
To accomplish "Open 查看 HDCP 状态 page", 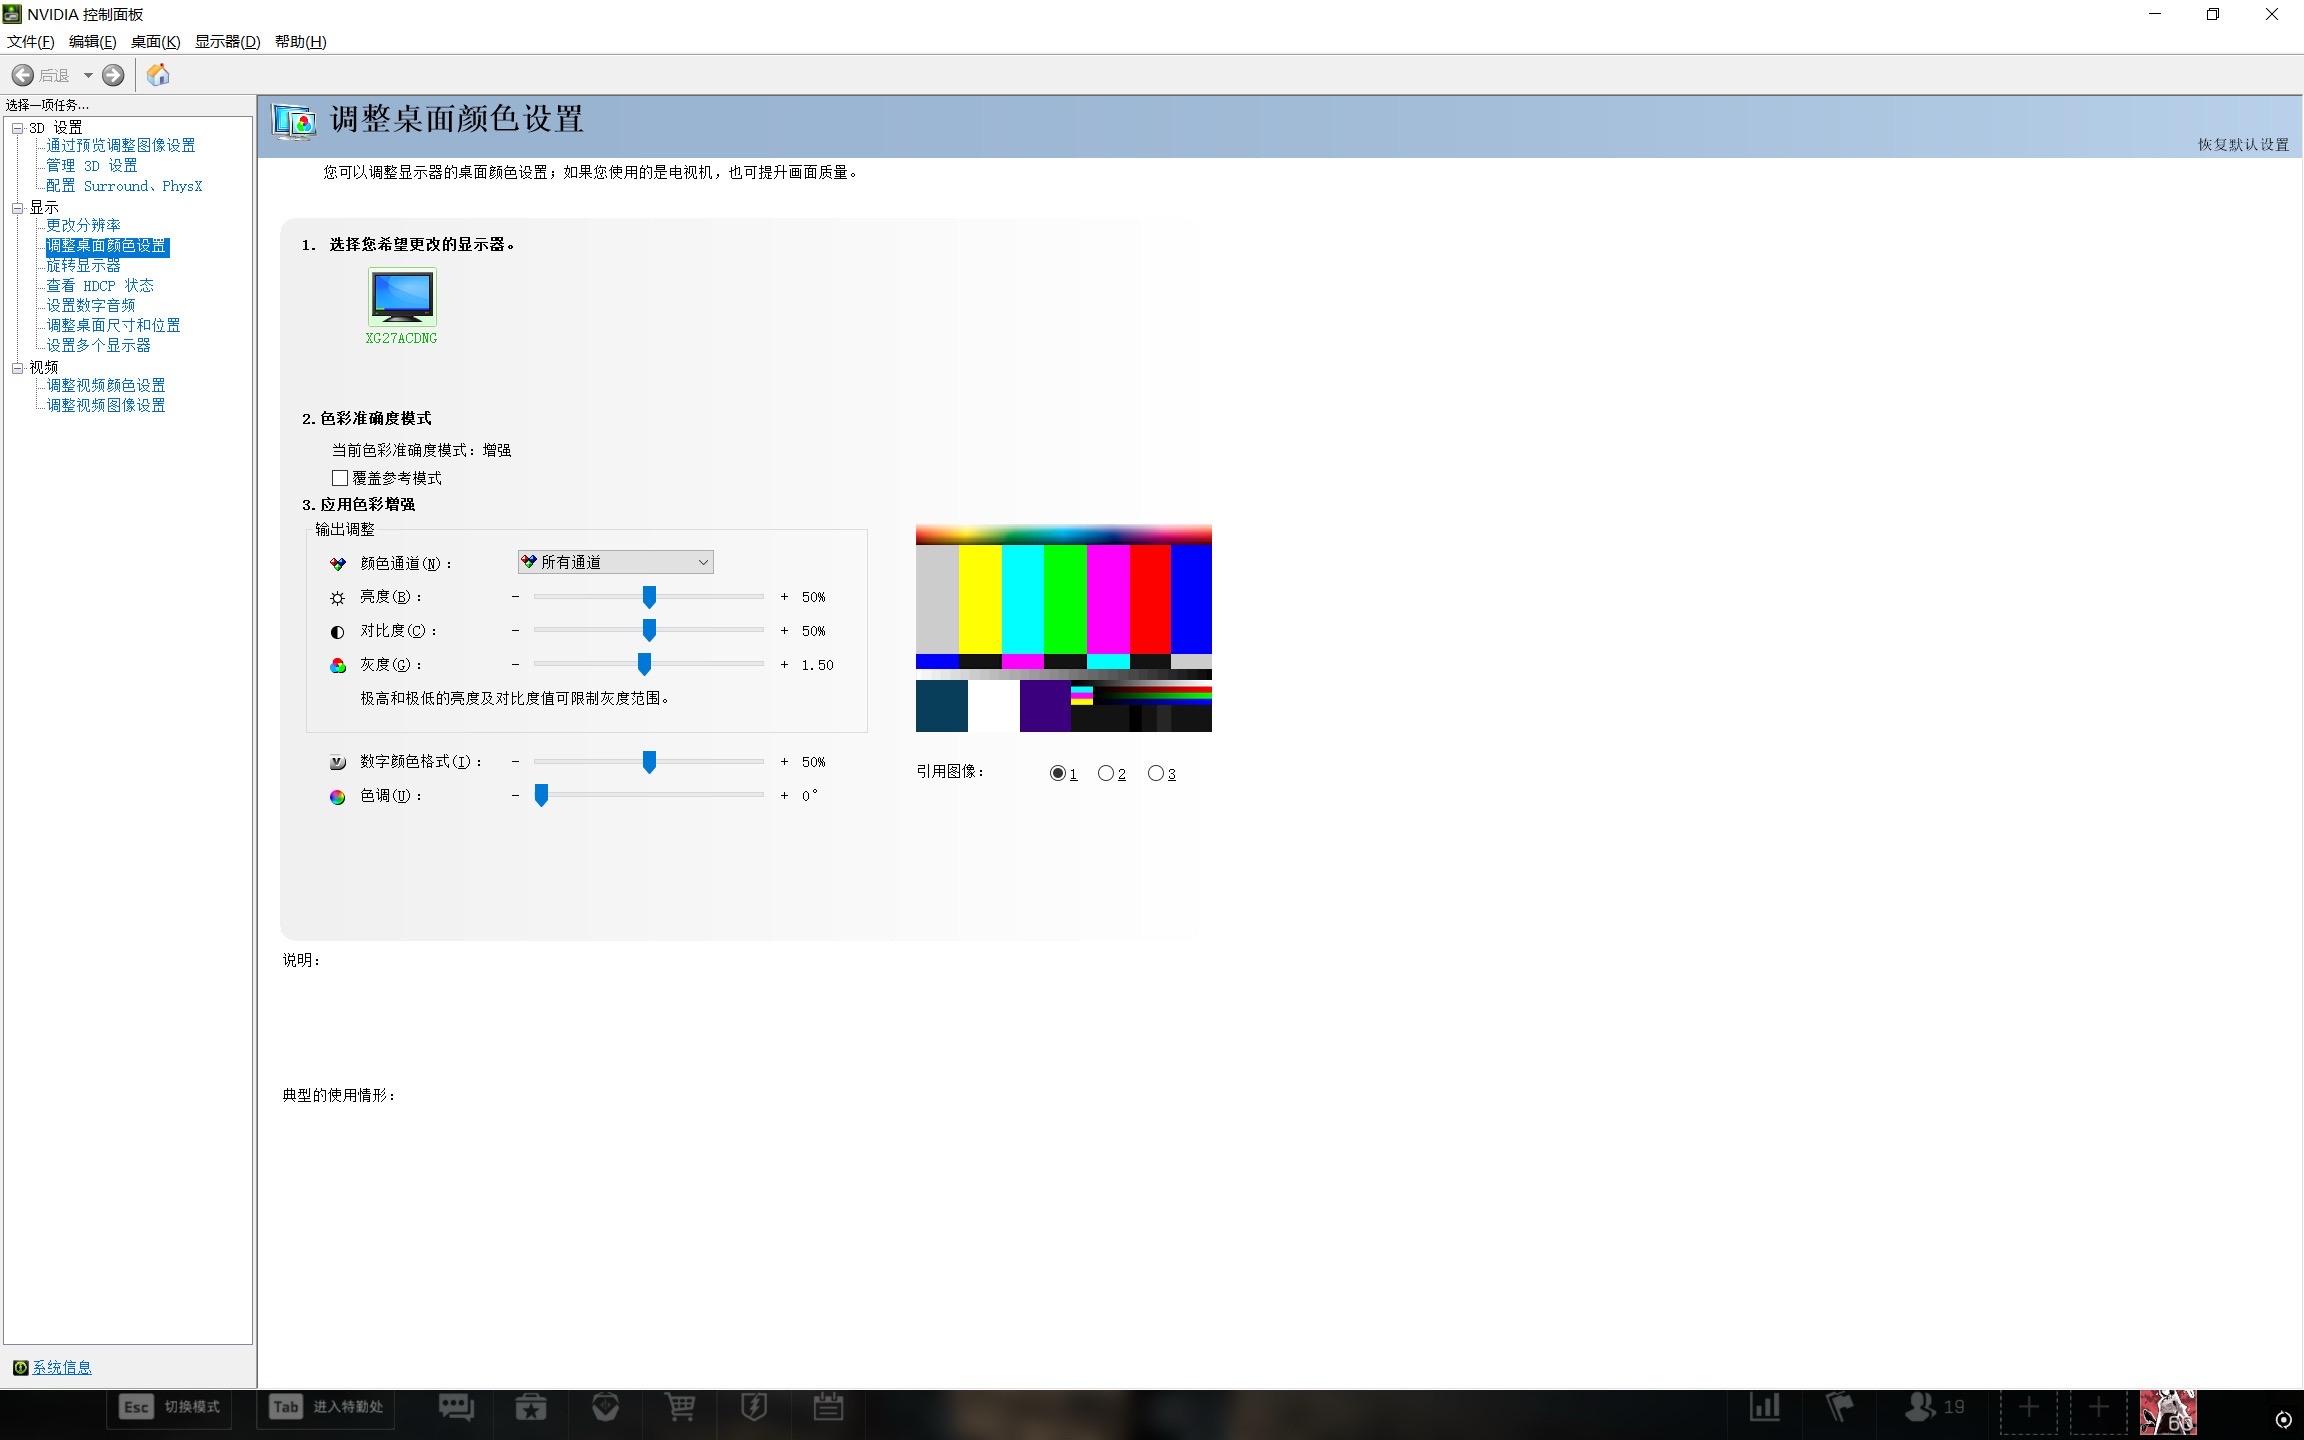I will 100,285.
